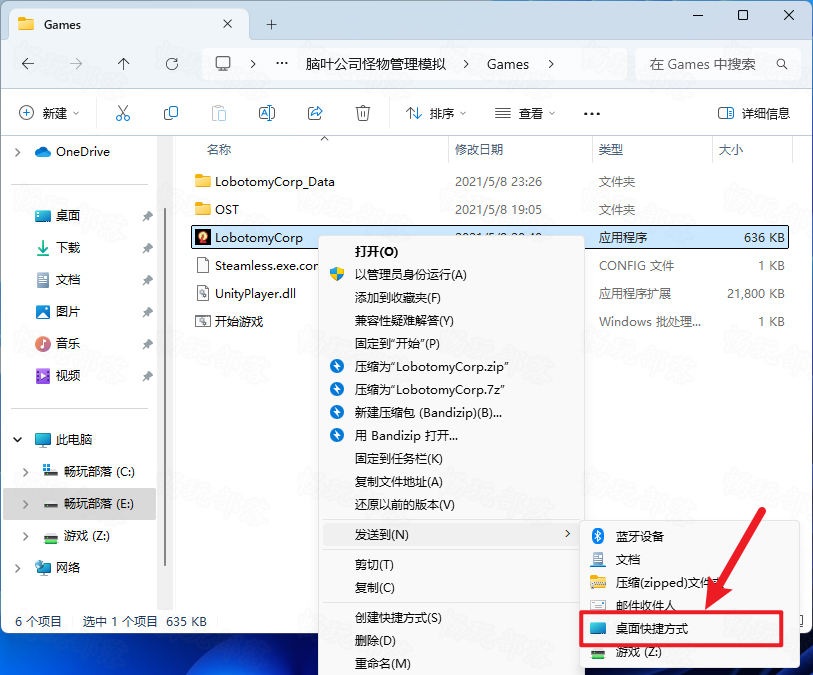Open the 查看 view dropdown
This screenshot has height=675, width=813.
tap(525, 113)
